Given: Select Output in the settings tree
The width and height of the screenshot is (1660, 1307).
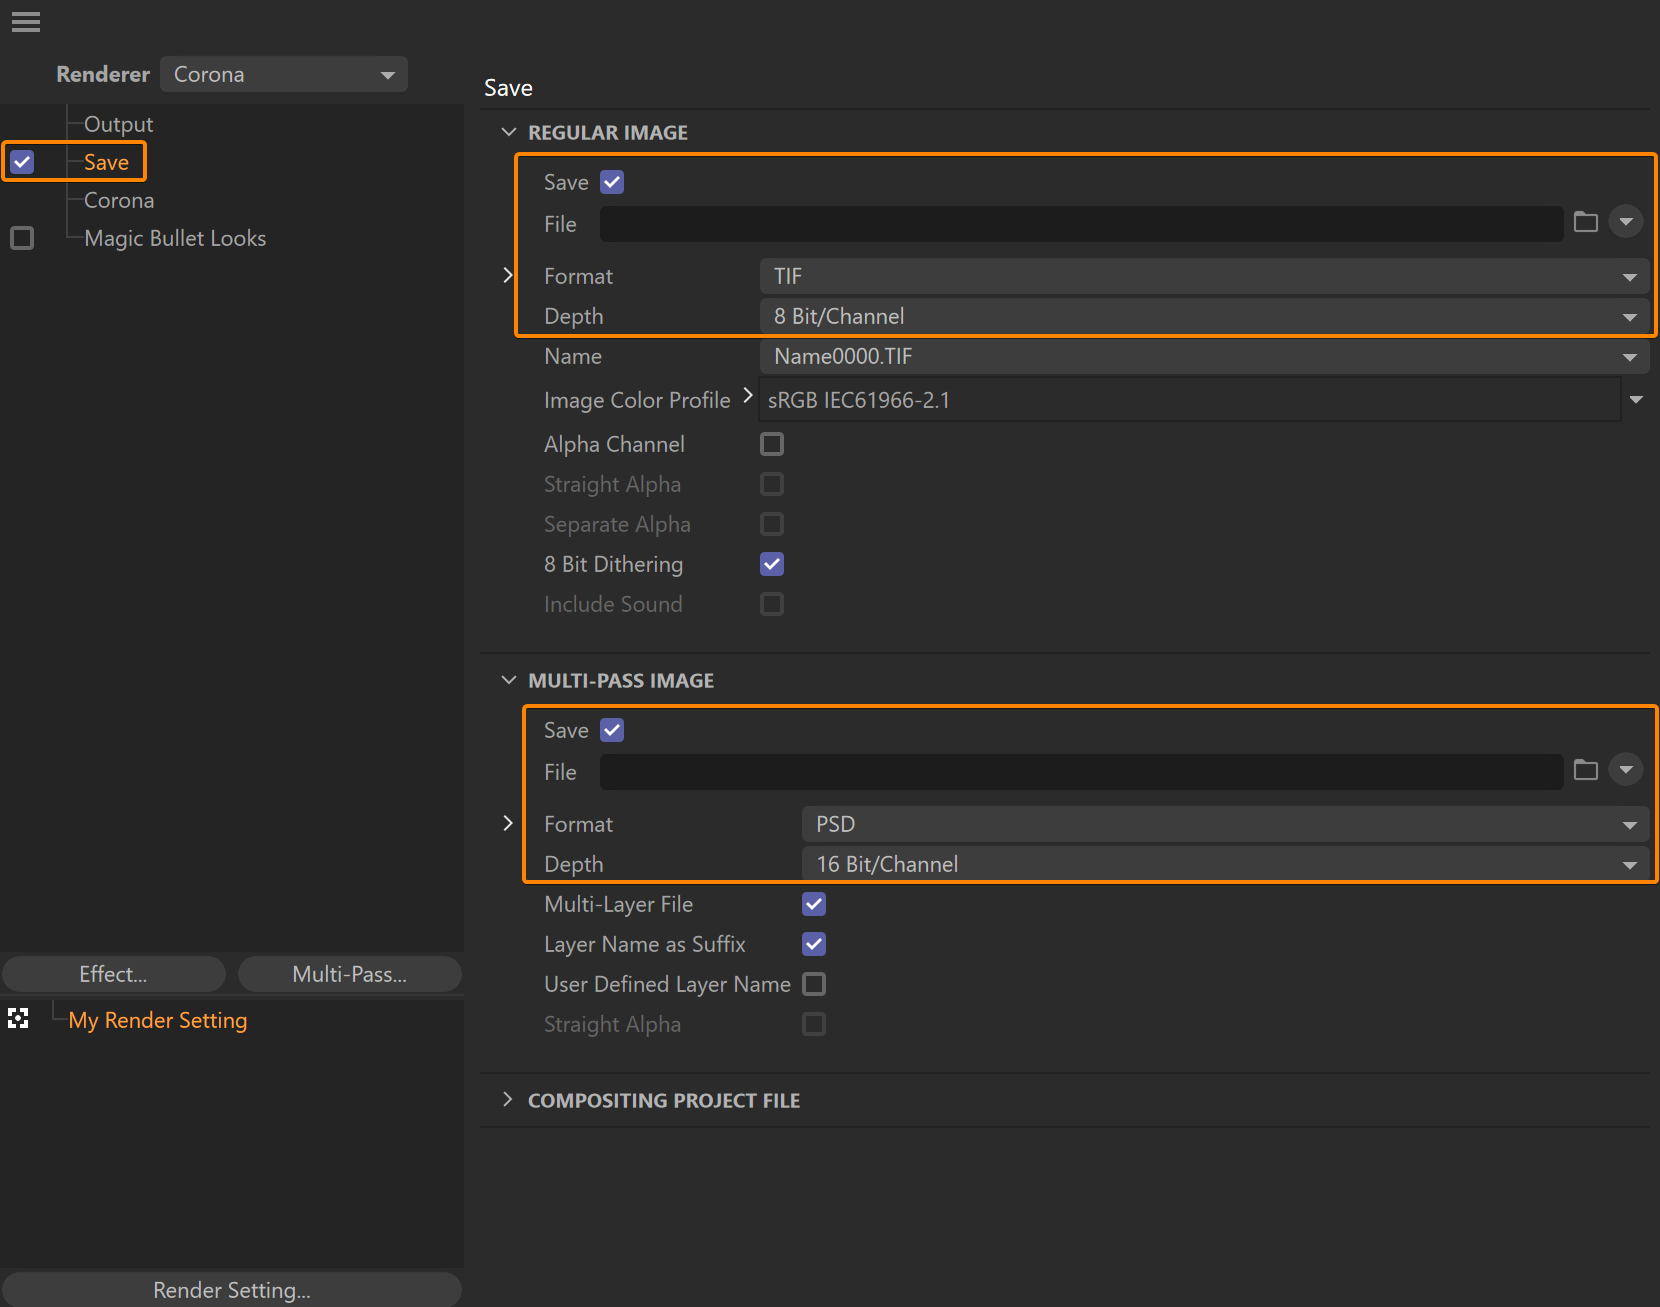Looking at the screenshot, I should (118, 124).
